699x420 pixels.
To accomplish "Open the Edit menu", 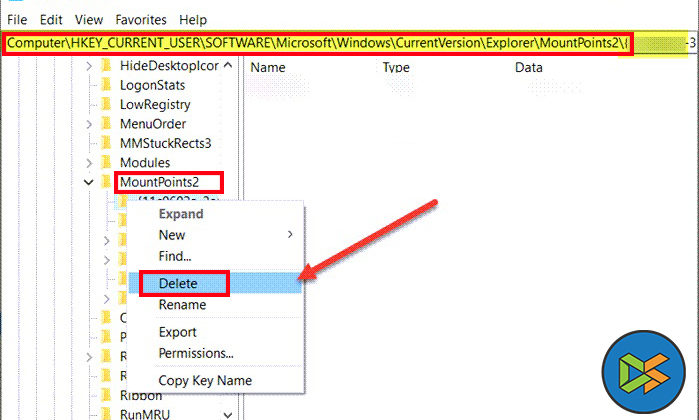I will pyautogui.click(x=51, y=20).
